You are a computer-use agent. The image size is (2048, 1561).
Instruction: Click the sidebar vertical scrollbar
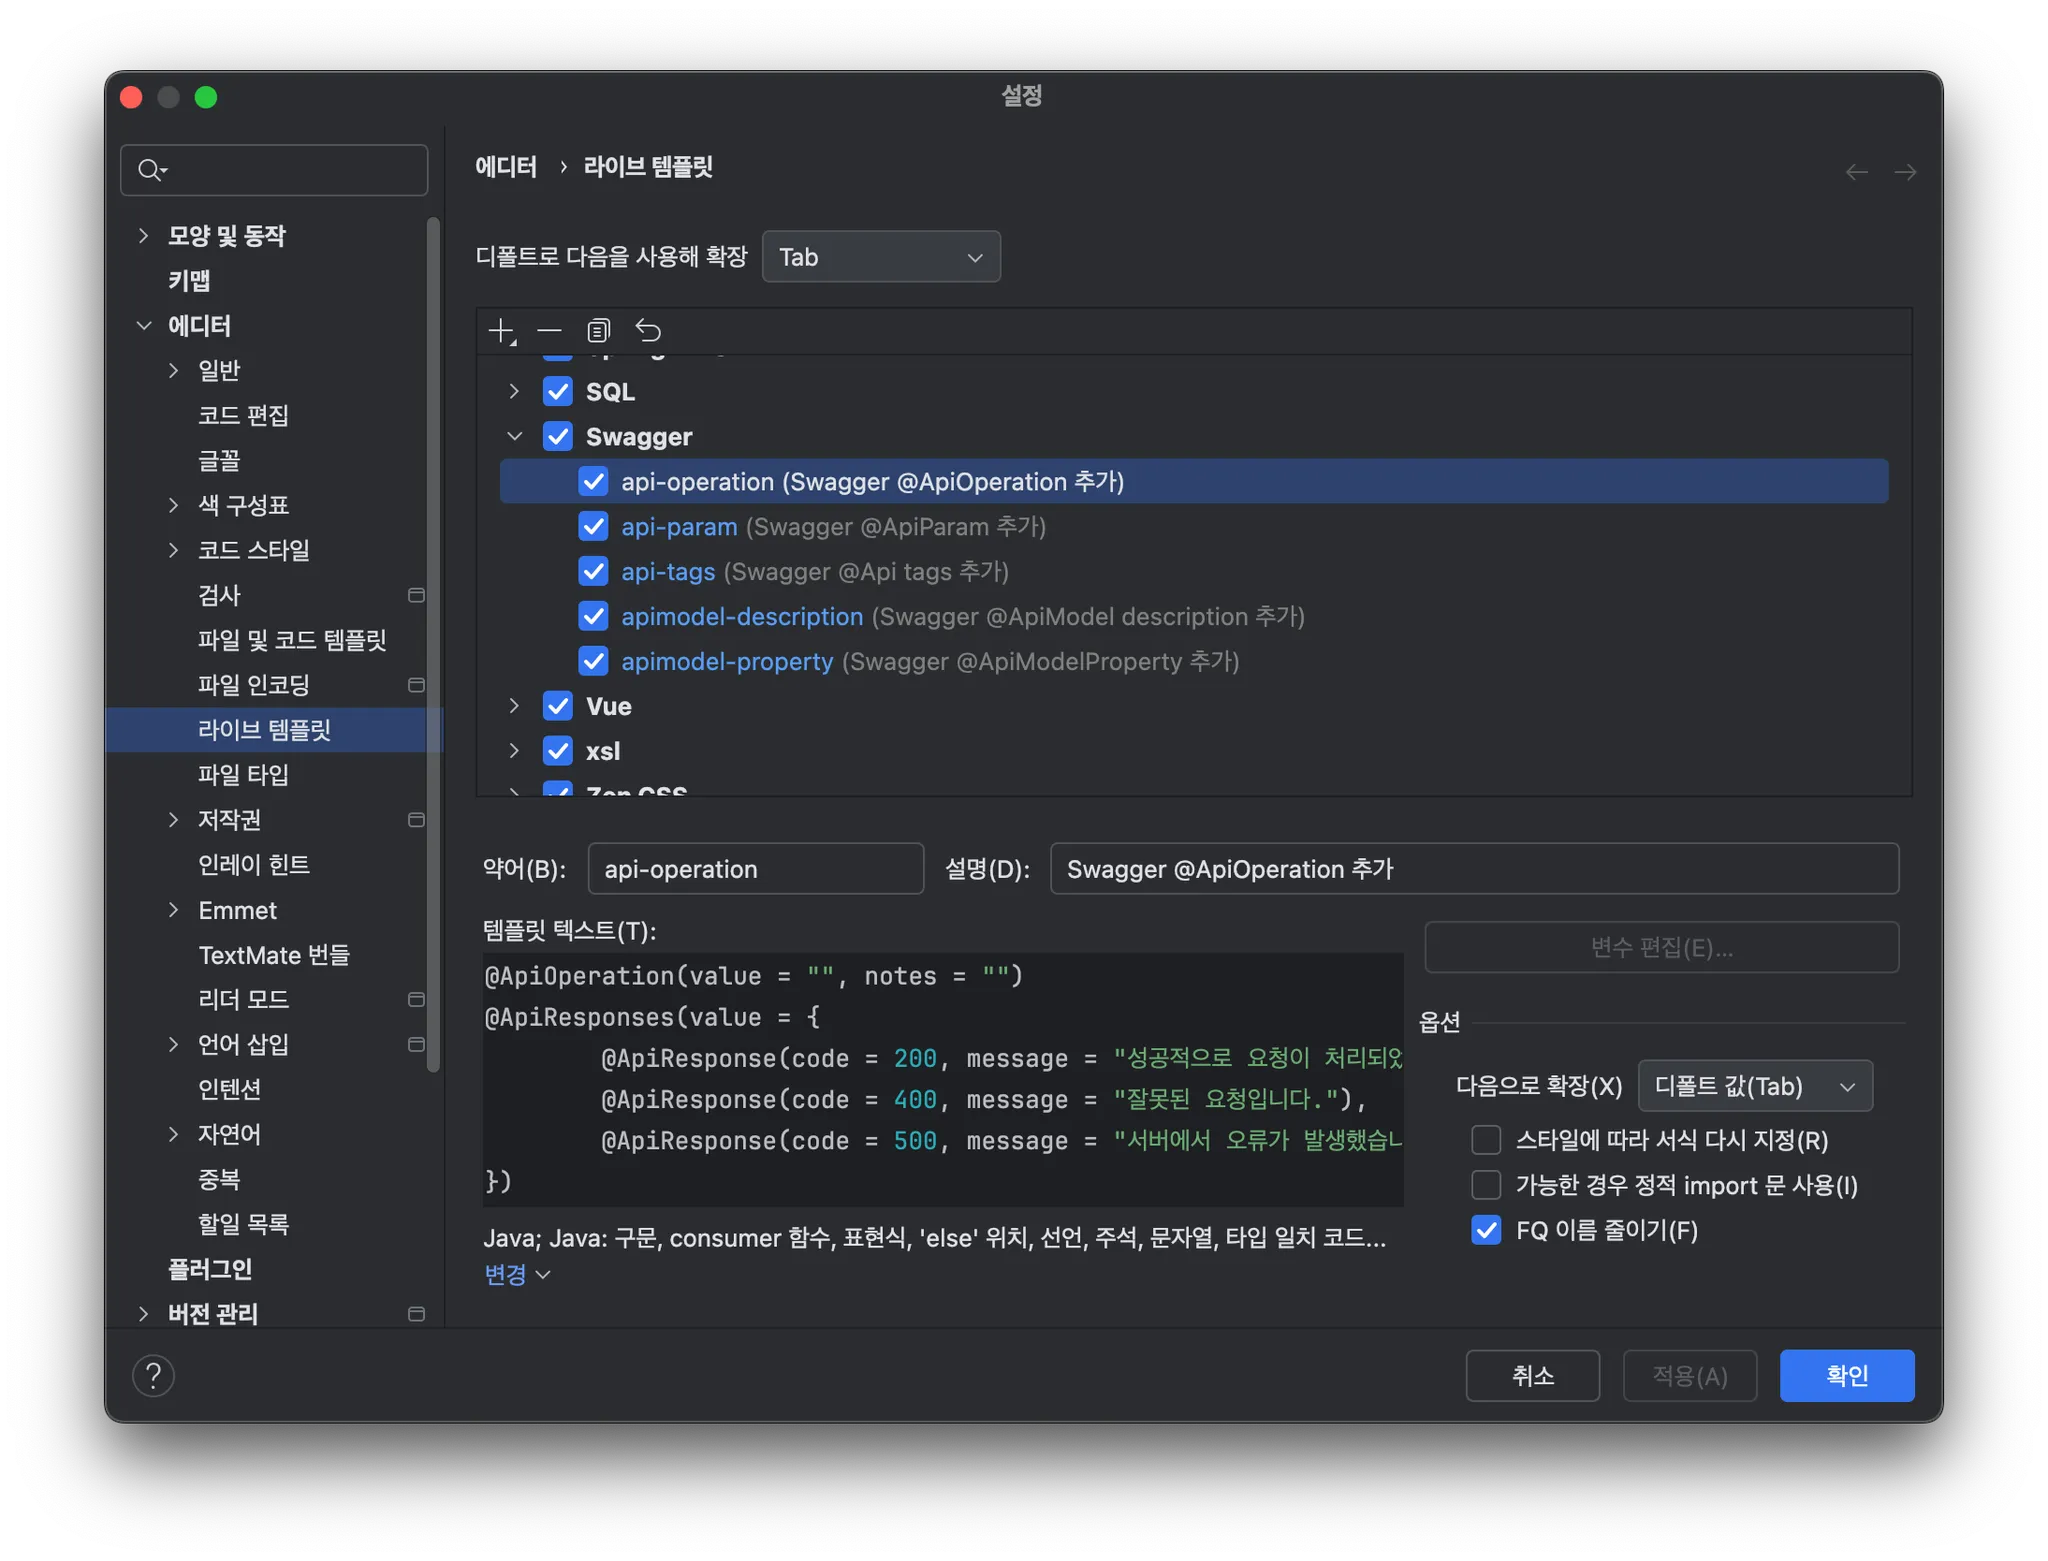(433, 640)
